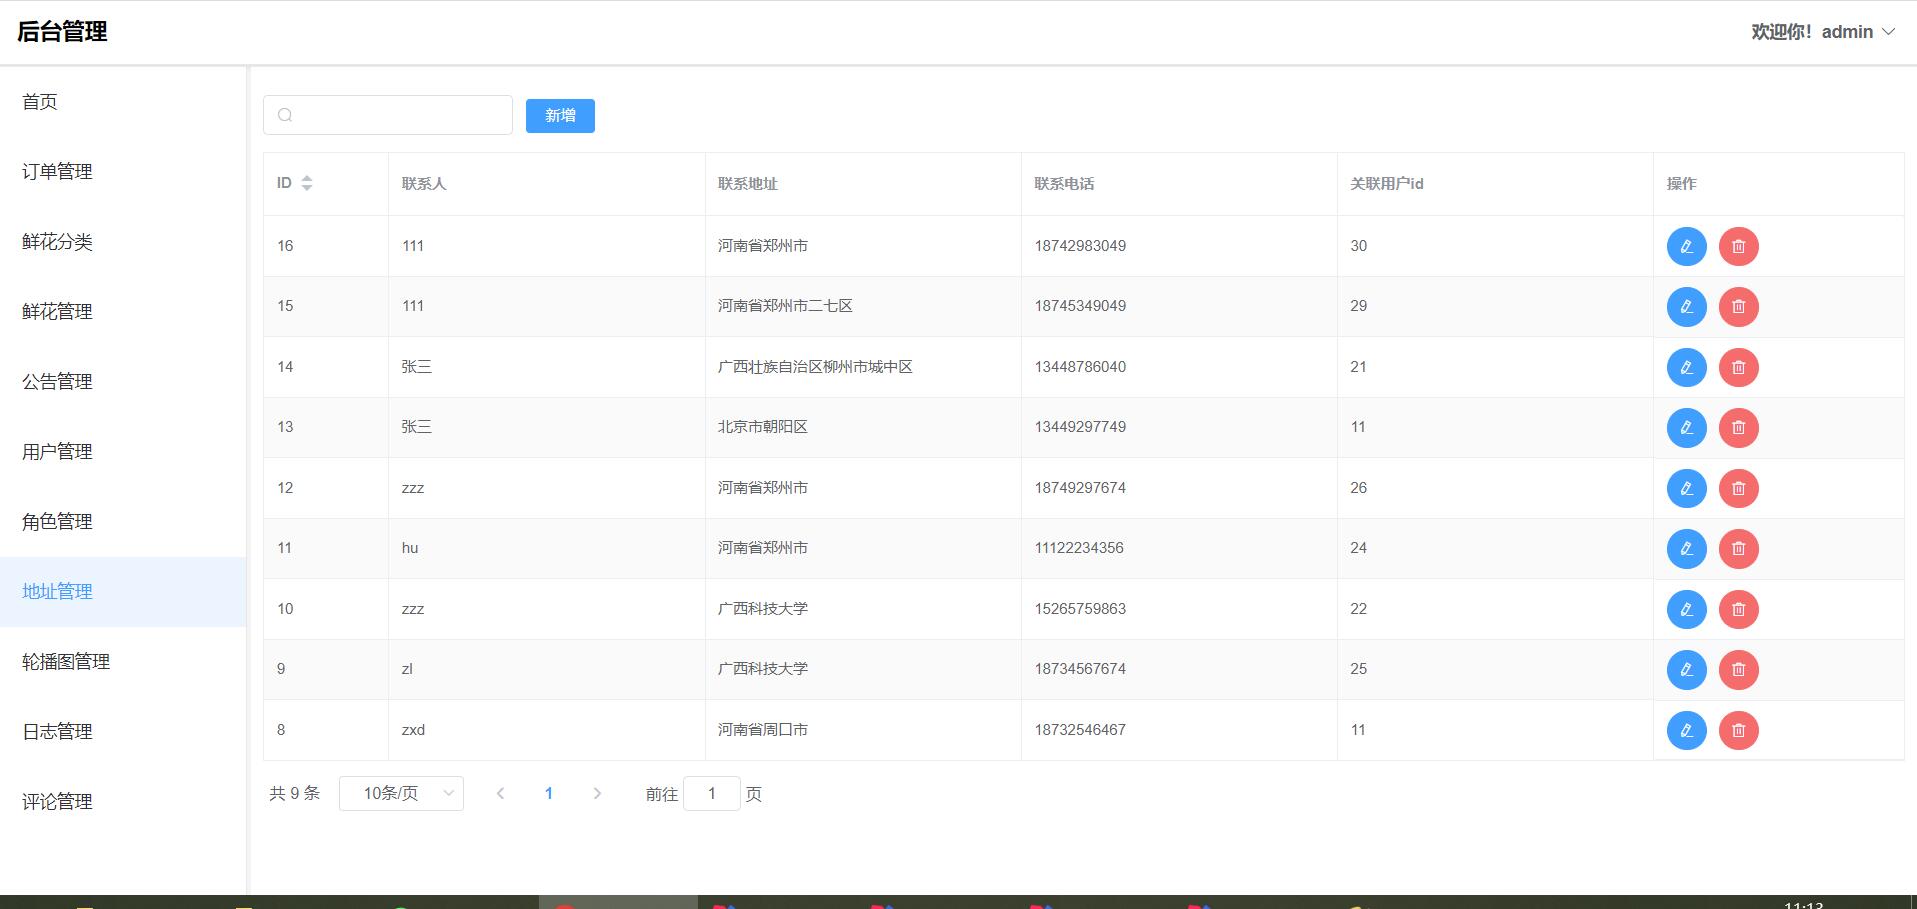Click the go-to page number input
The width and height of the screenshot is (1917, 909).
click(712, 793)
